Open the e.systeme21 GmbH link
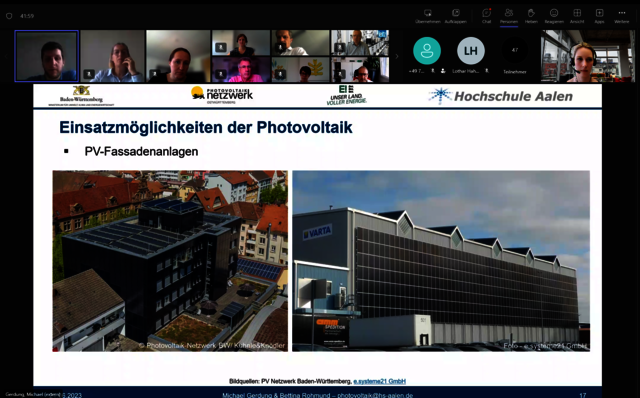 click(x=379, y=381)
